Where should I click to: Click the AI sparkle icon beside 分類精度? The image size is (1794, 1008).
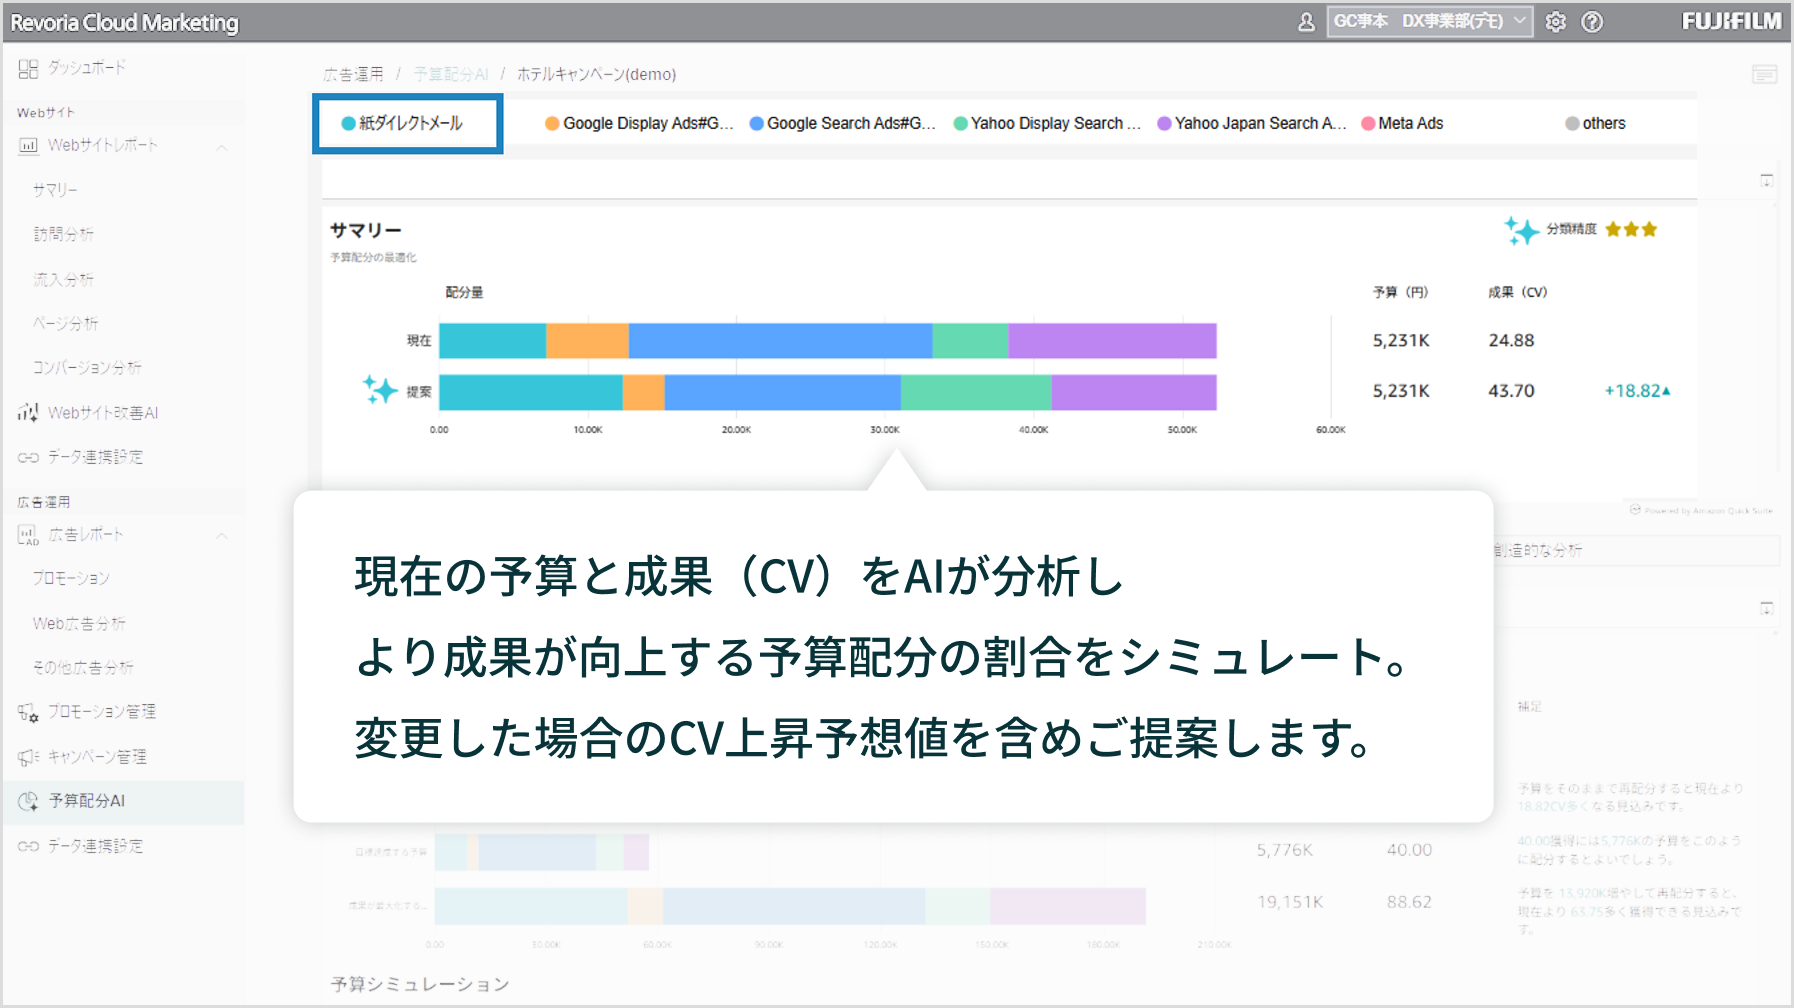pyautogui.click(x=1524, y=229)
